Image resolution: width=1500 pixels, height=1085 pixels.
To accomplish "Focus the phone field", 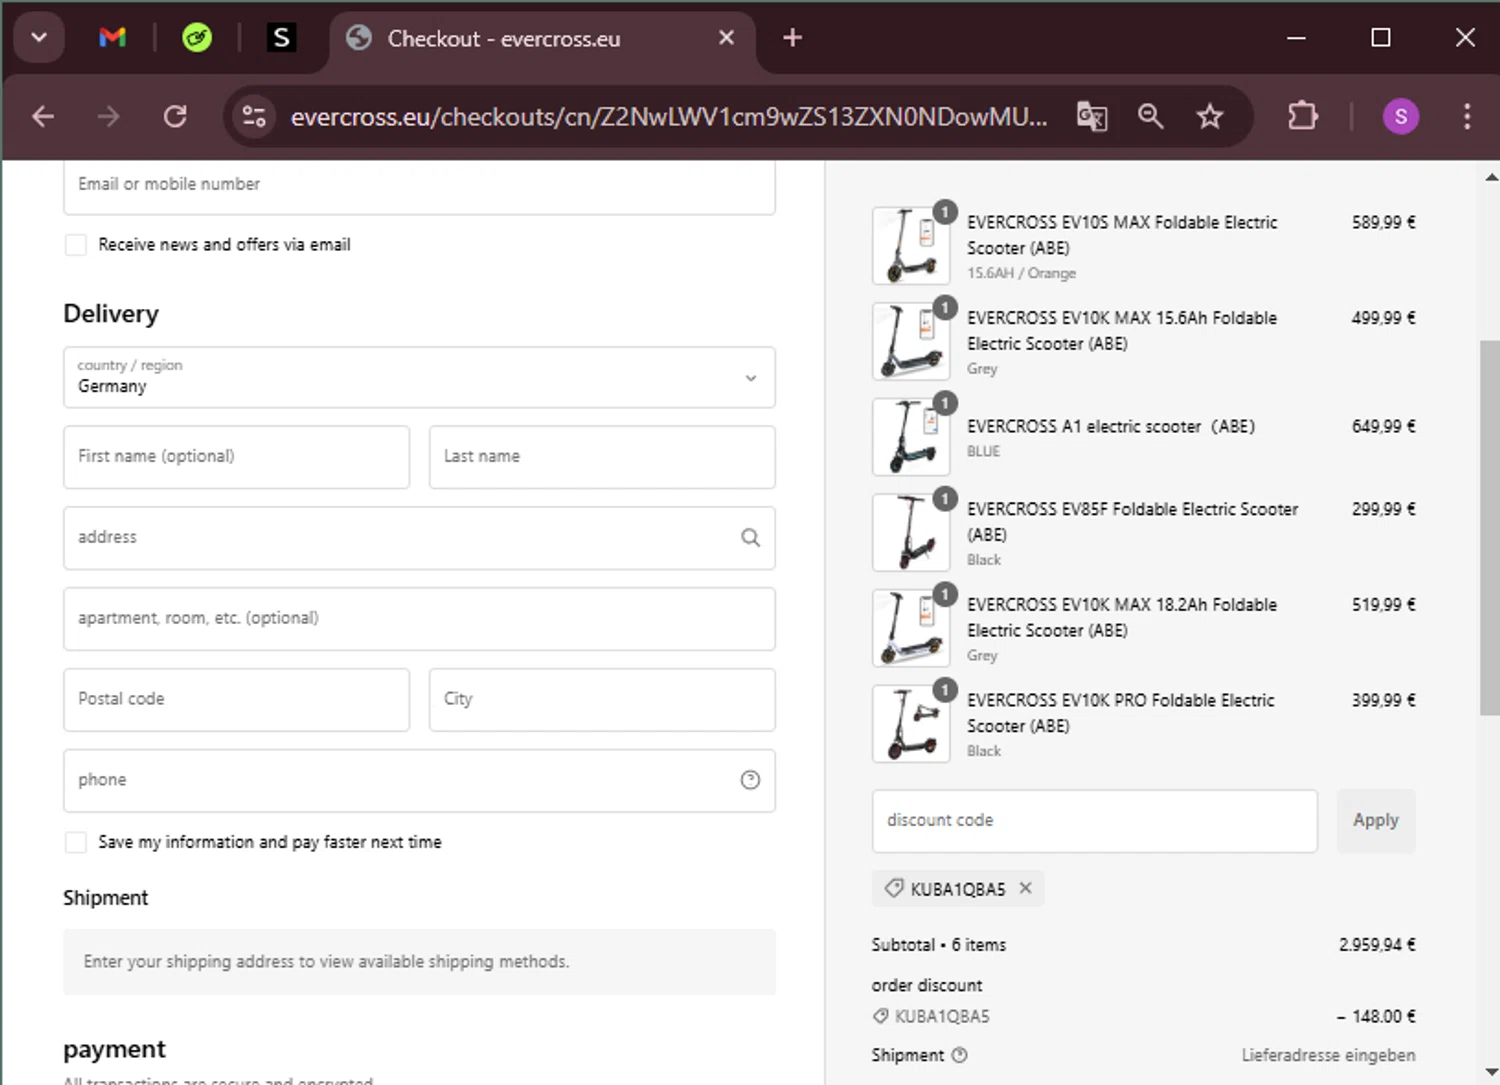I will (419, 781).
